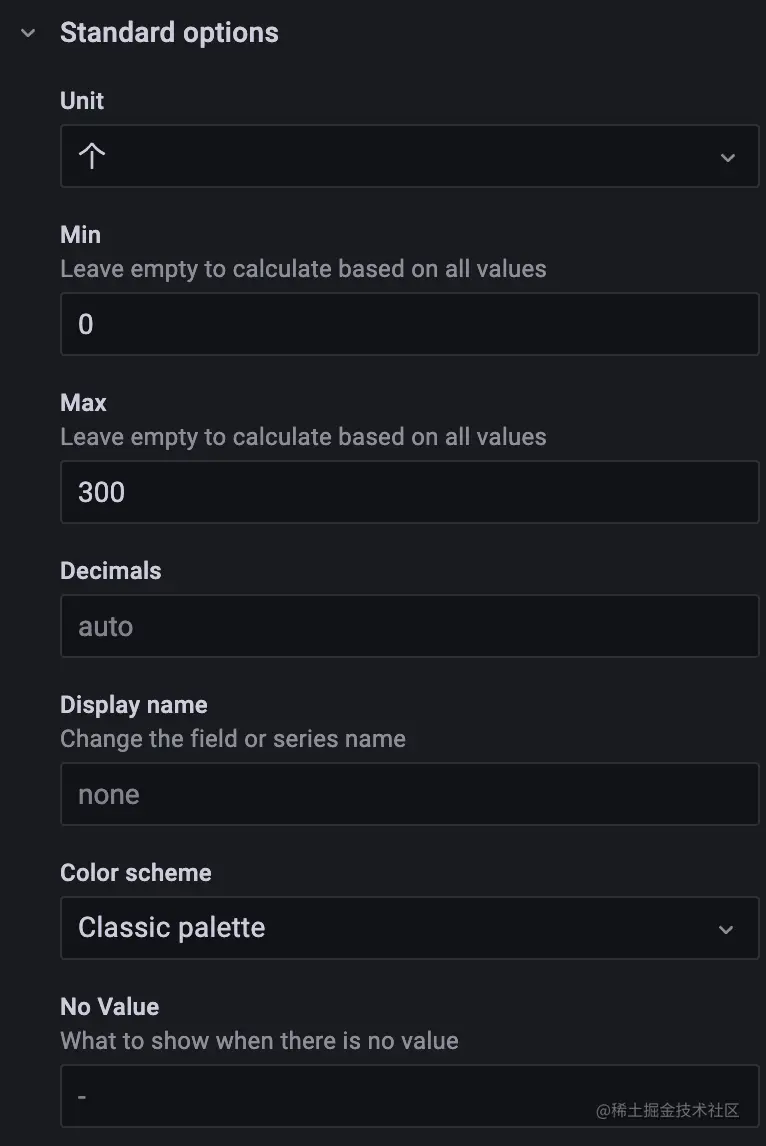Screen dimensions: 766x1146
Task: Click the Color scheme label
Action: (136, 873)
